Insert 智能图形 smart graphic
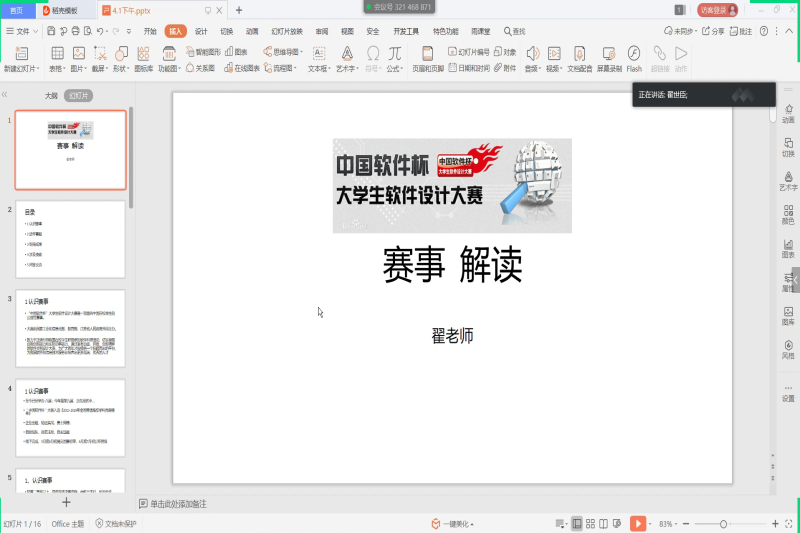The height and width of the screenshot is (533, 800). click(204, 52)
